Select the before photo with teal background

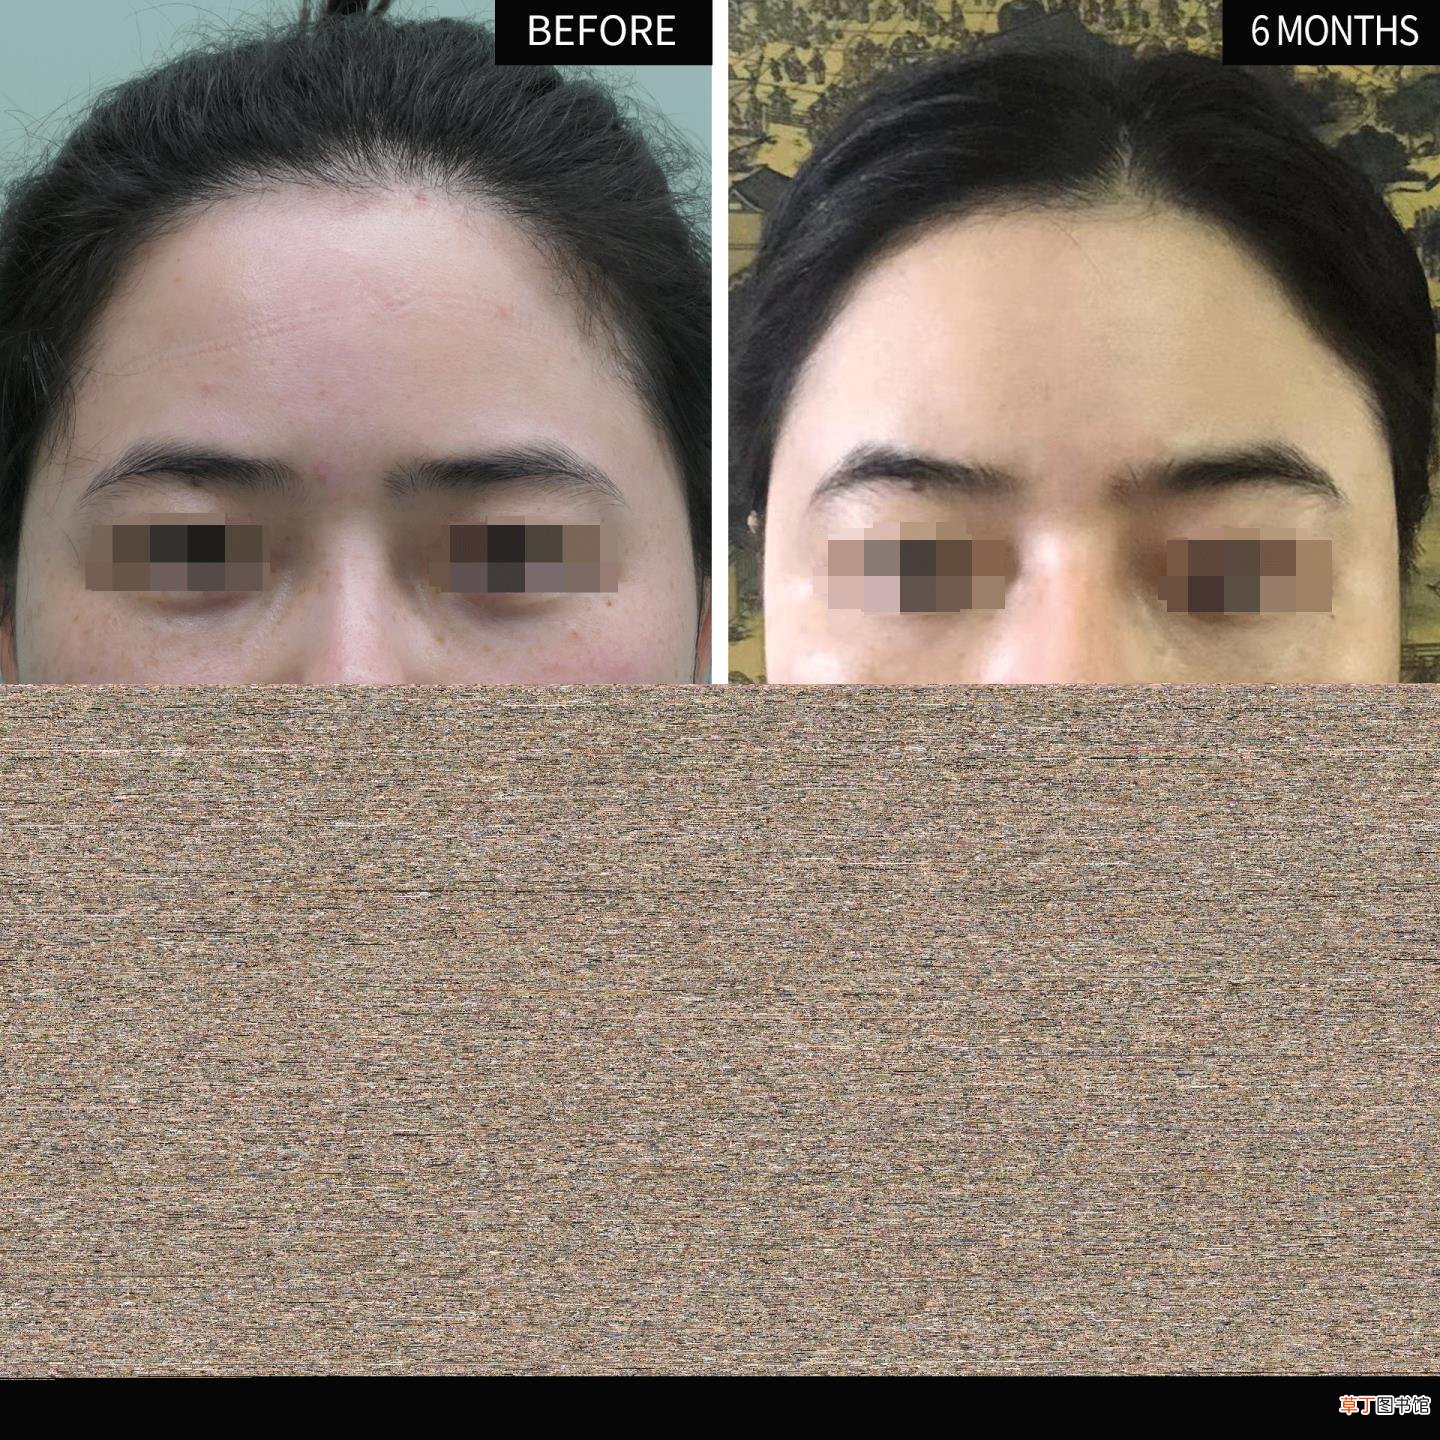click(356, 342)
